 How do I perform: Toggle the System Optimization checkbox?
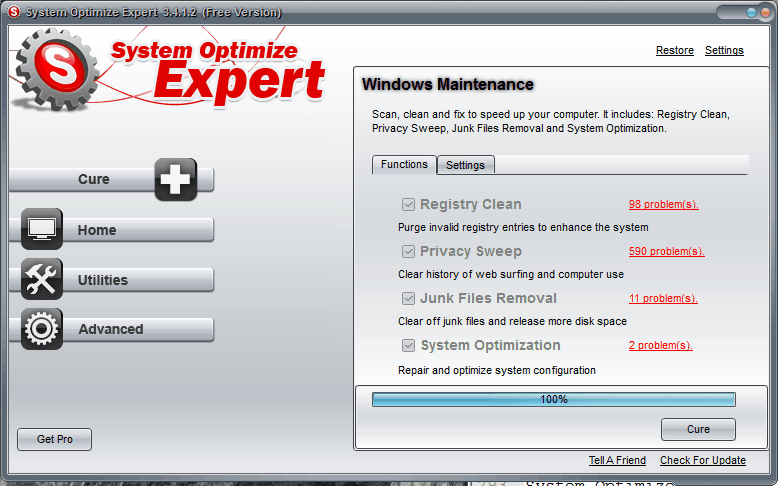click(408, 346)
